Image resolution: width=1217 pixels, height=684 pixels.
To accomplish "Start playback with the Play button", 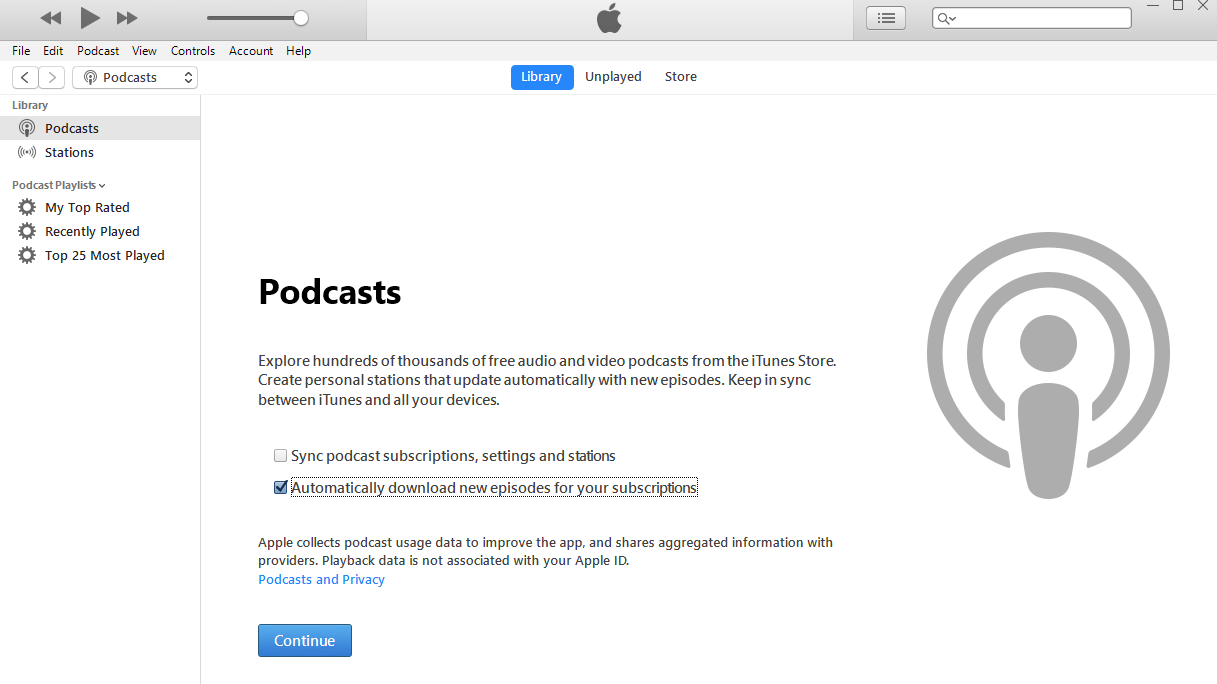I will click(90, 17).
